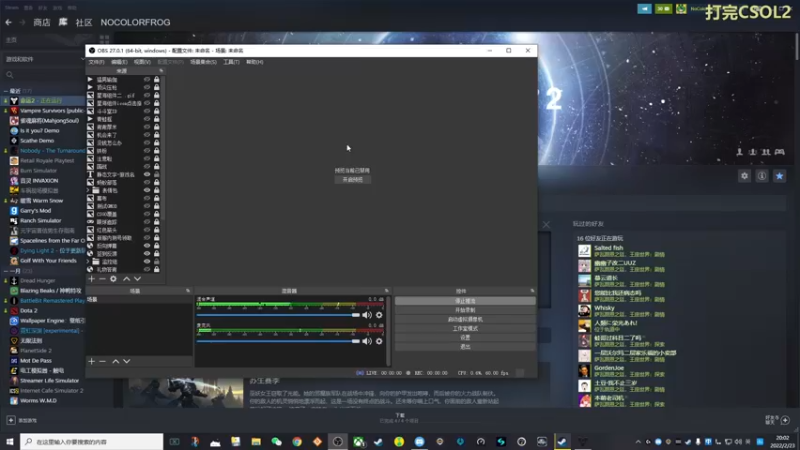Move scene down in the scenes panel

tap(127, 361)
